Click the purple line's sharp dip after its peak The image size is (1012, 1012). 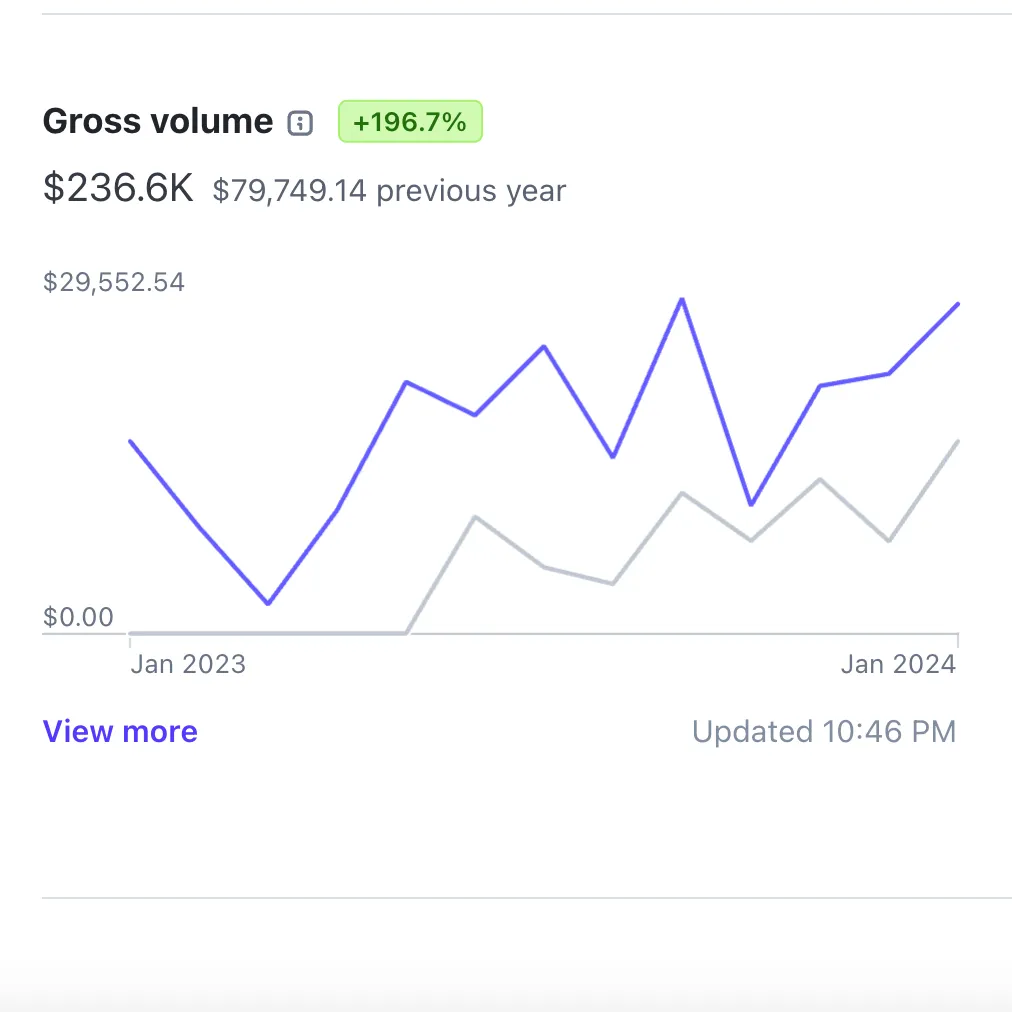point(751,505)
